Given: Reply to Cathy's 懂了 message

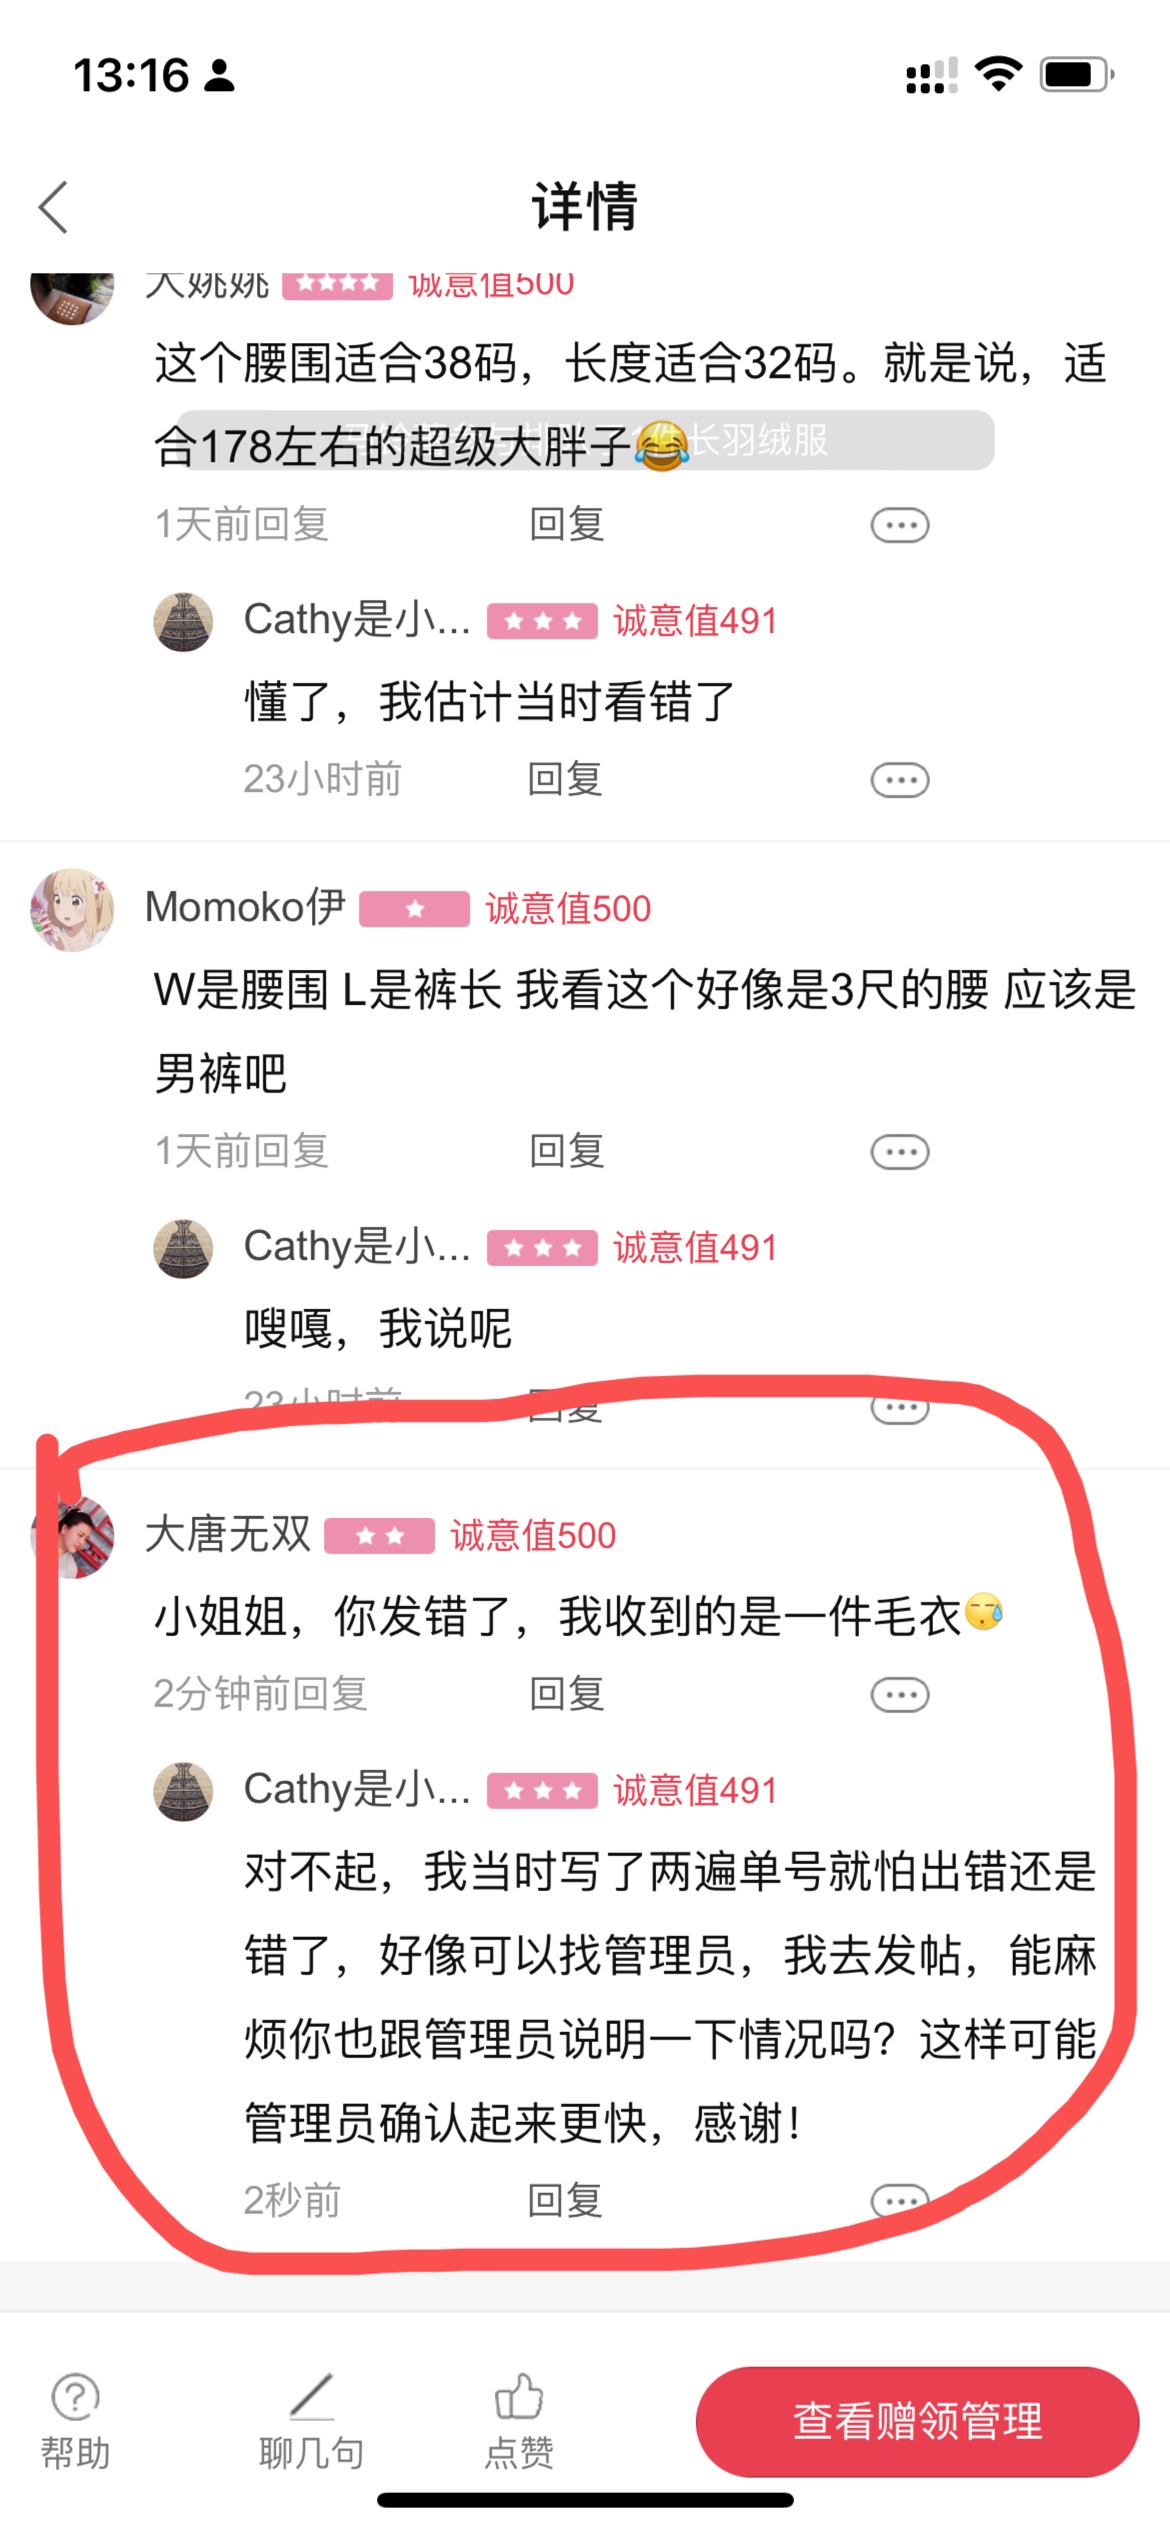Looking at the screenshot, I should [x=565, y=779].
